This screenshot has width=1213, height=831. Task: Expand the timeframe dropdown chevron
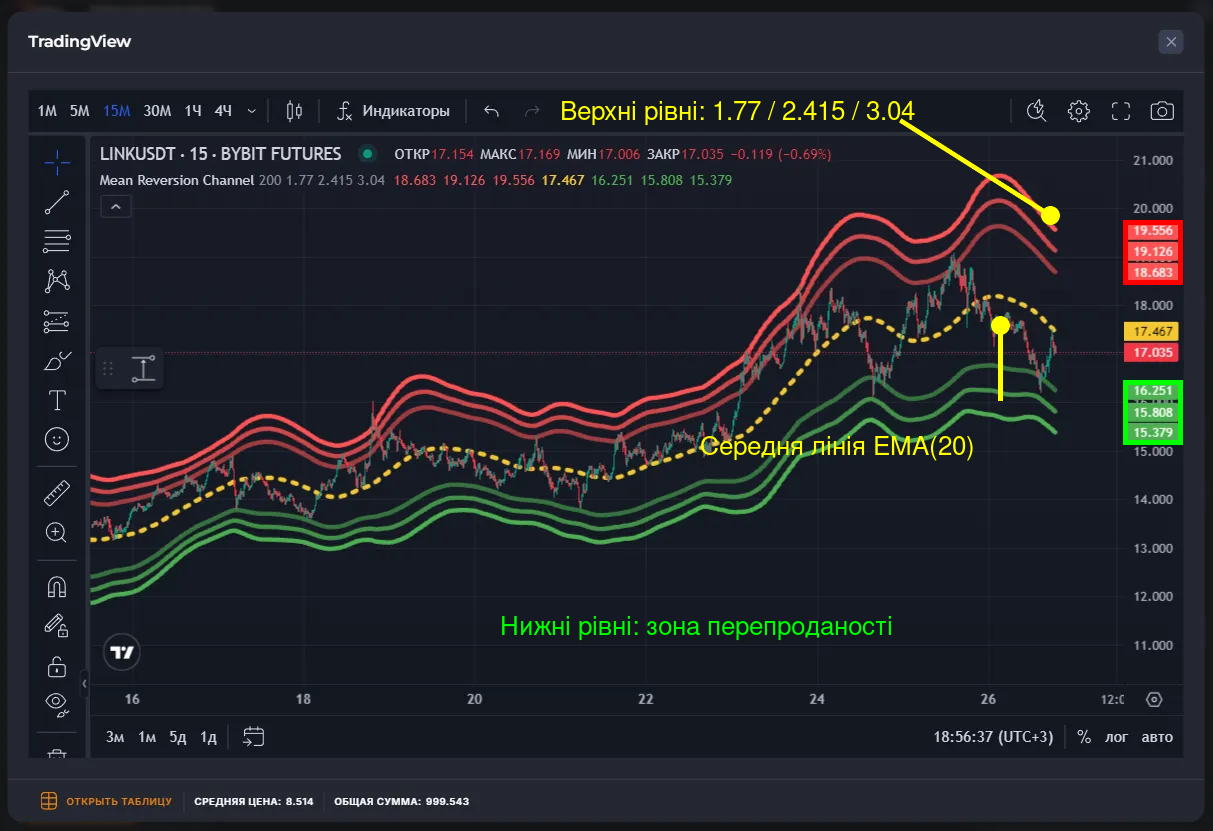pyautogui.click(x=251, y=111)
